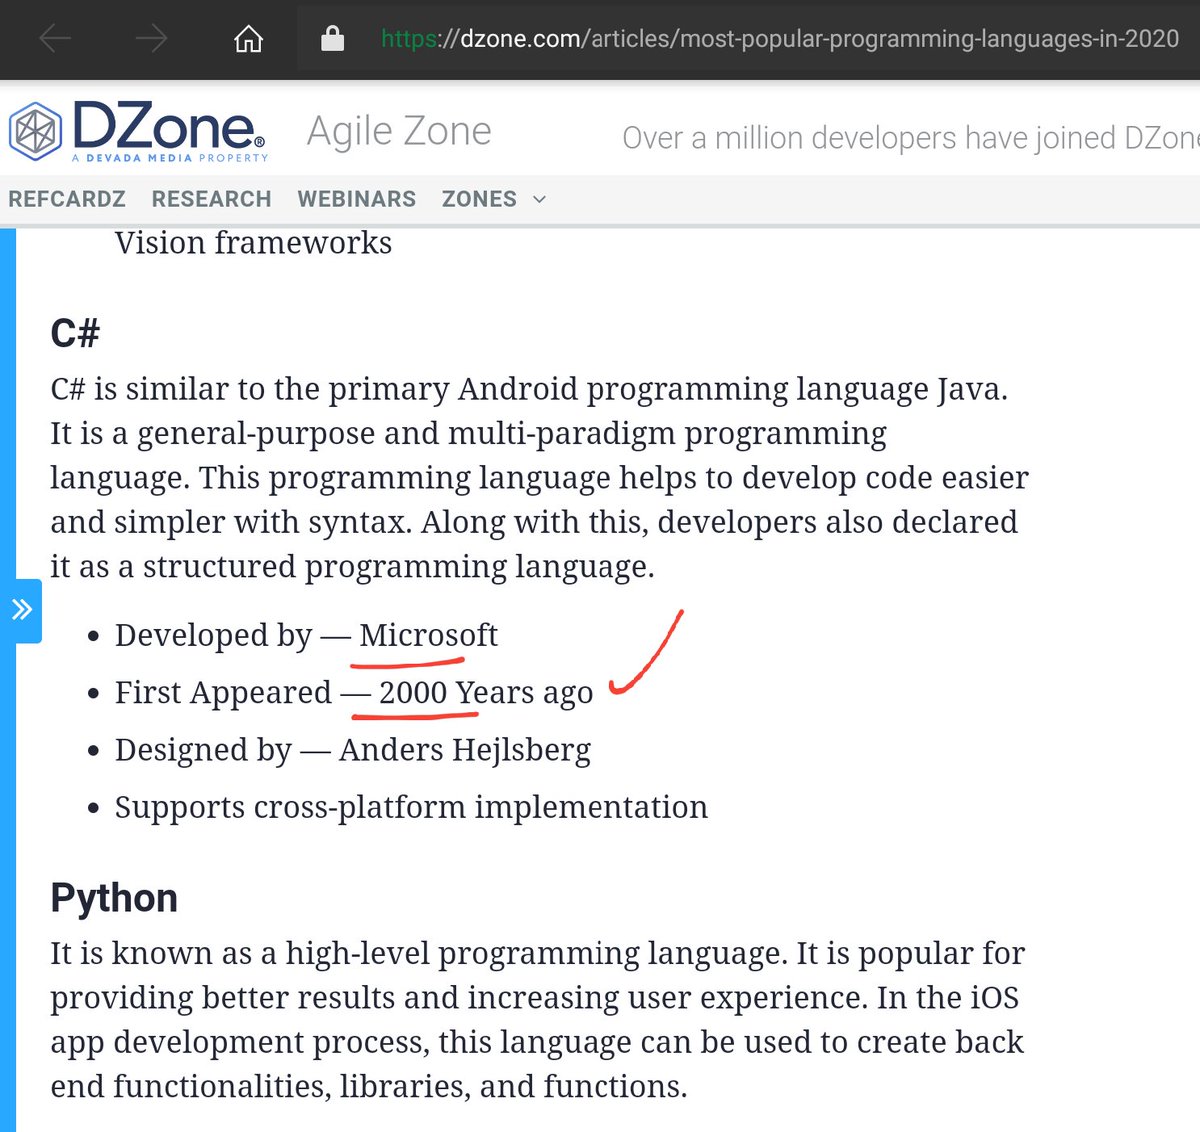Focus the dzone.com URL address bar

(x=780, y=39)
